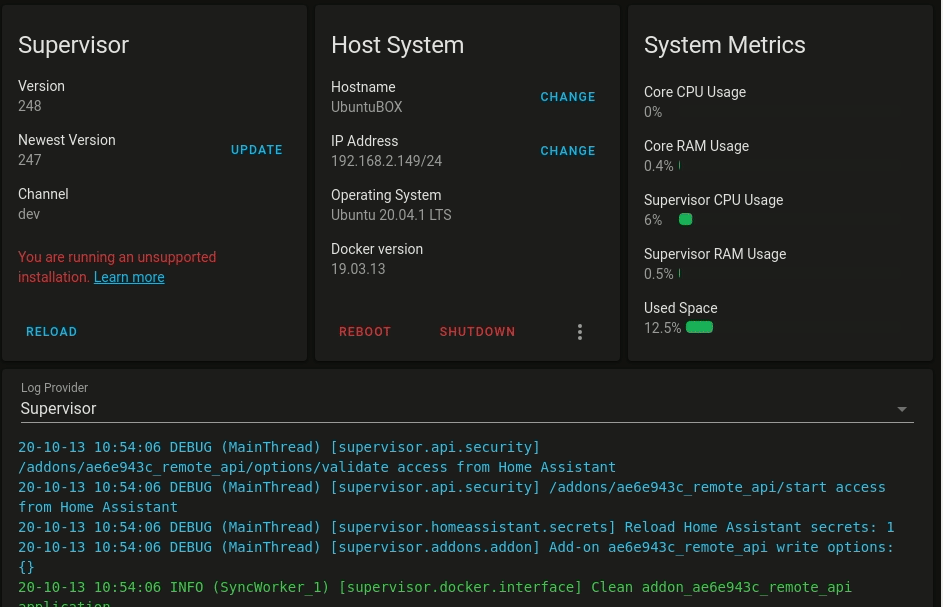Click the Host System heading
This screenshot has width=943, height=607.
coord(398,45)
